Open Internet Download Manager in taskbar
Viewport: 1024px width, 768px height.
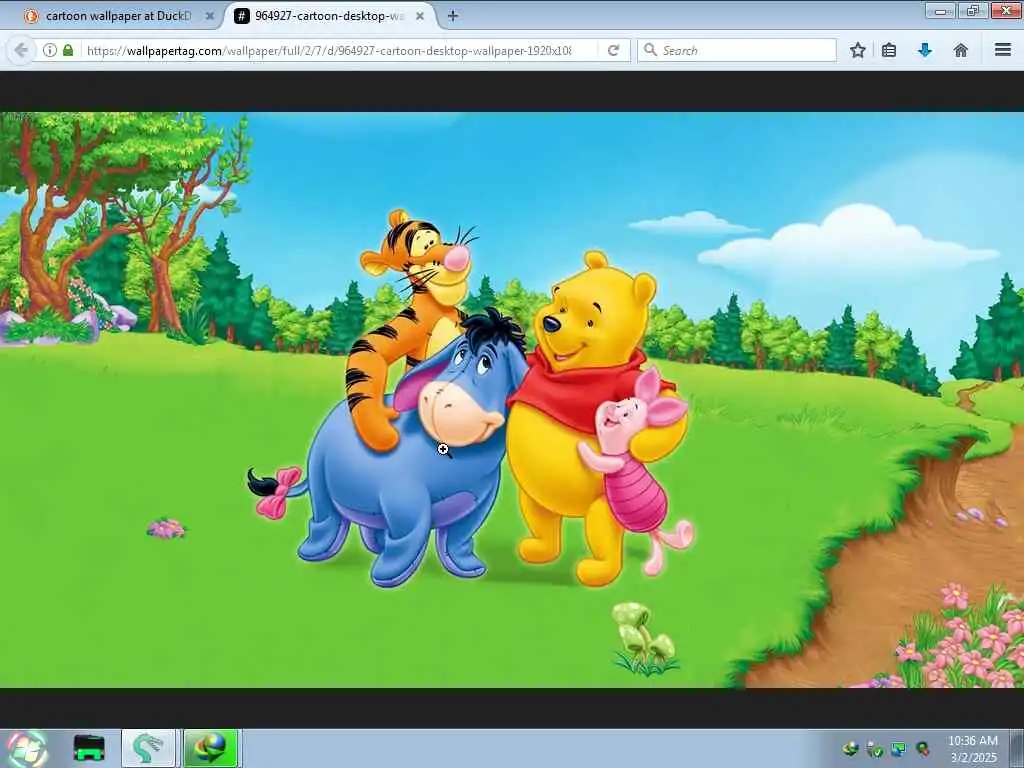(x=211, y=748)
